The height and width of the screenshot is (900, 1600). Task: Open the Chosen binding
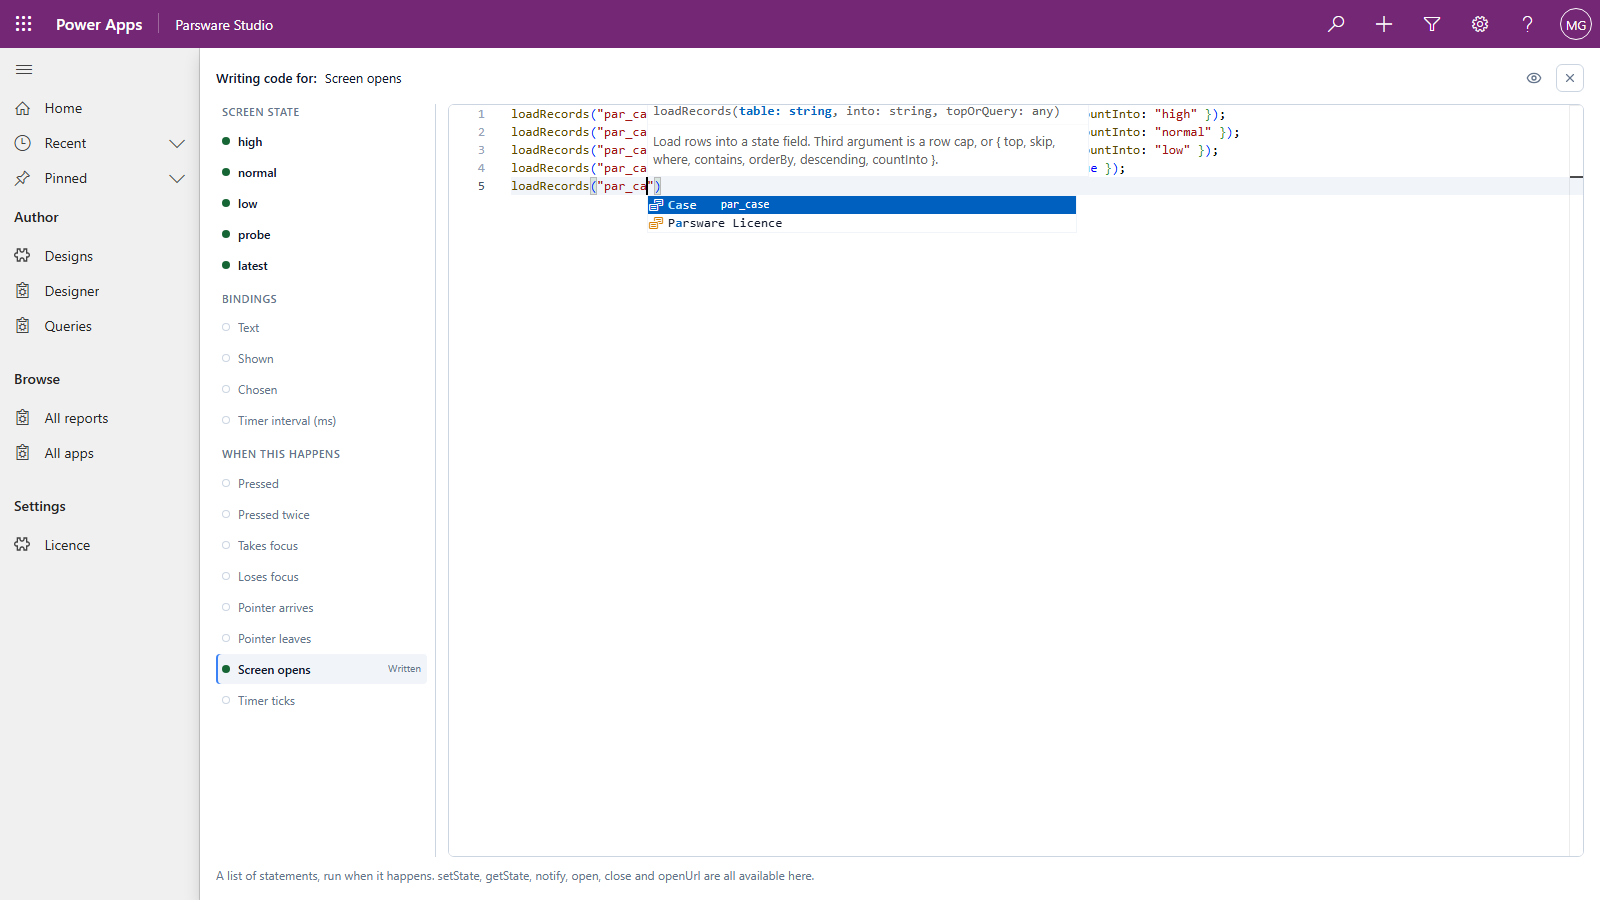pyautogui.click(x=322, y=389)
